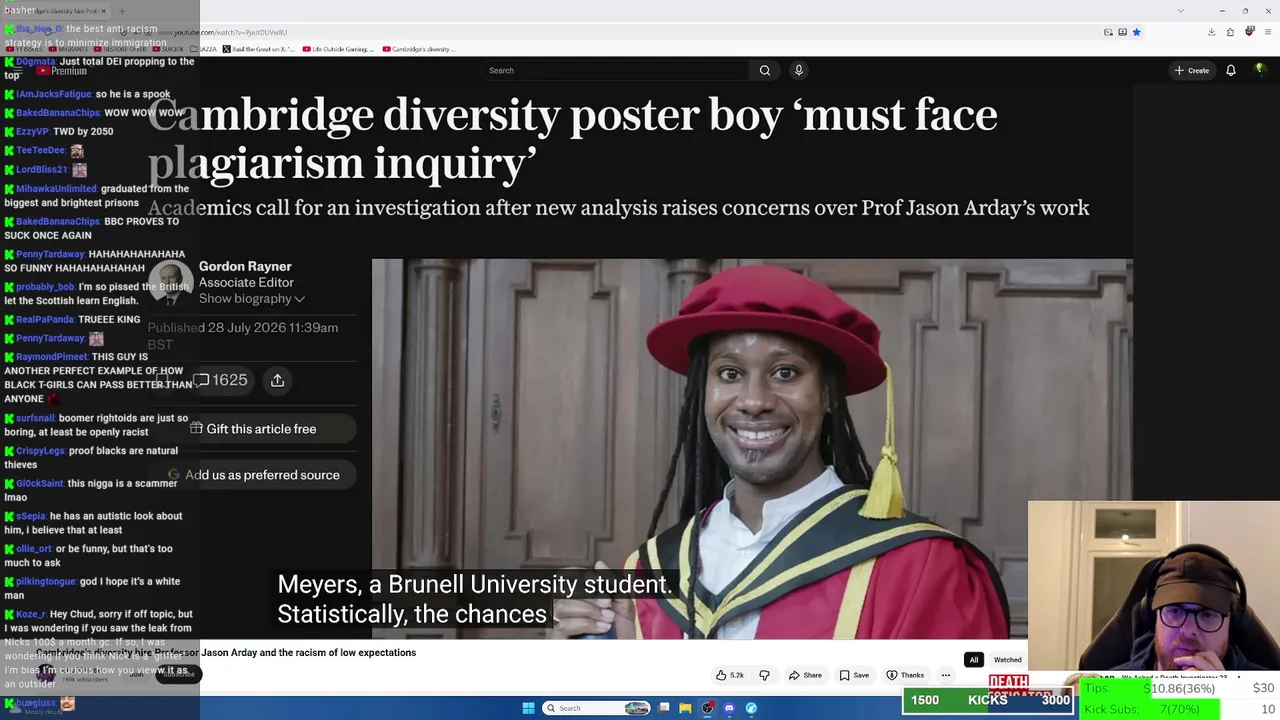This screenshot has width=1280, height=720.
Task: Activate voice search microphone icon
Action: pos(798,70)
